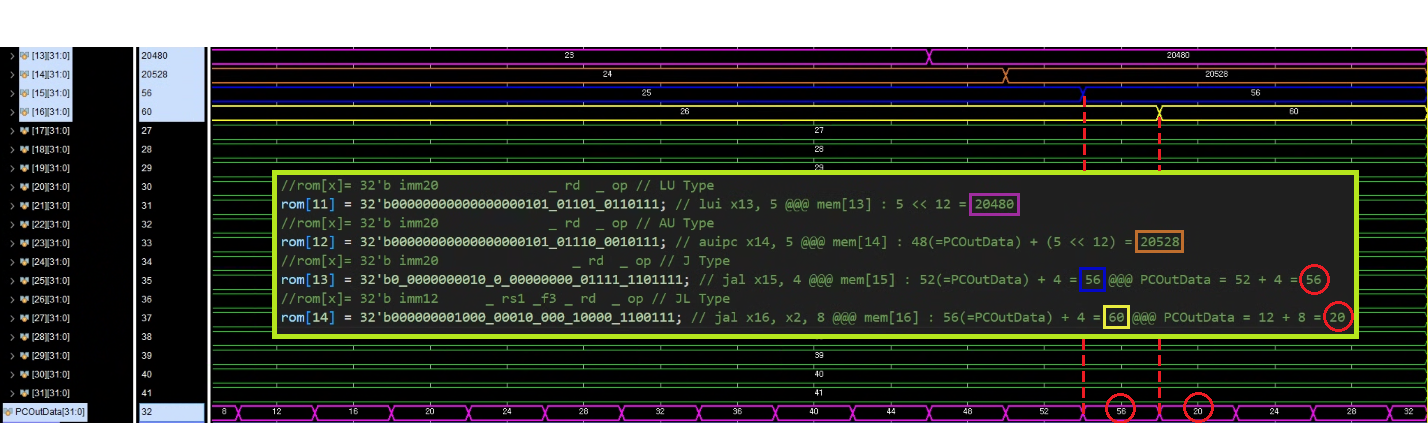Click the bus icon of signal [28][31:0]
The image size is (1428, 423).
25,337
